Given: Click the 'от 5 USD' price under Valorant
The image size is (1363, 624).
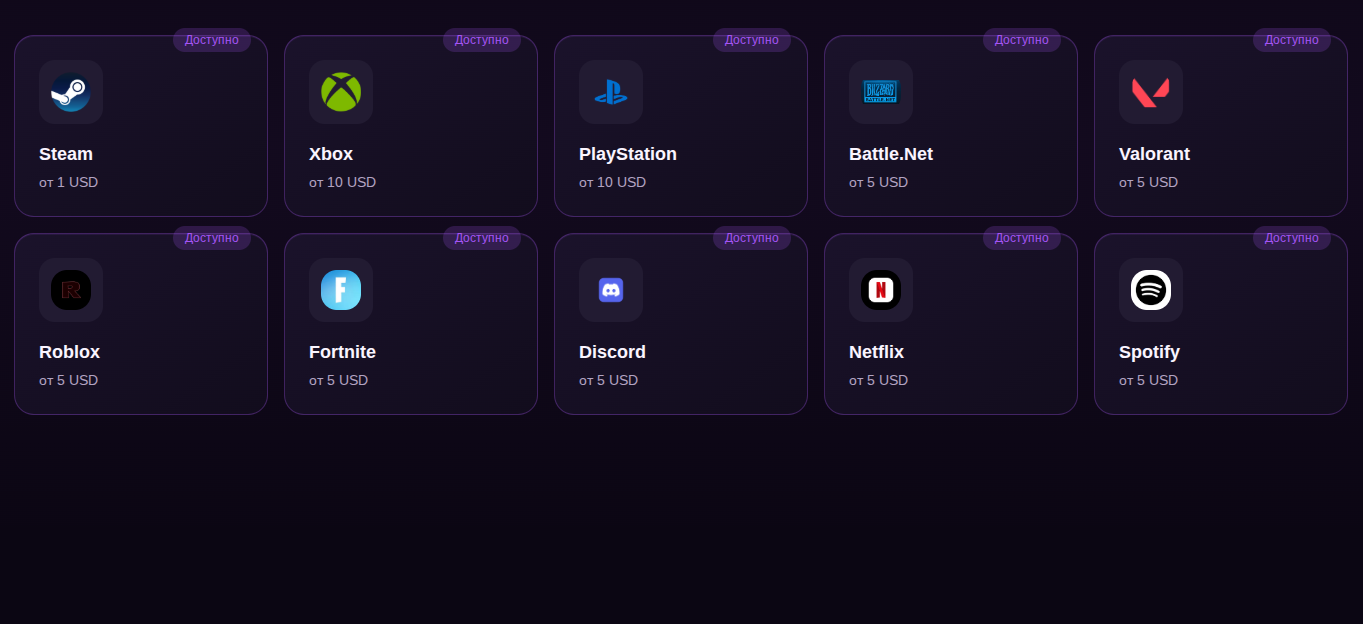Looking at the screenshot, I should 1149,182.
